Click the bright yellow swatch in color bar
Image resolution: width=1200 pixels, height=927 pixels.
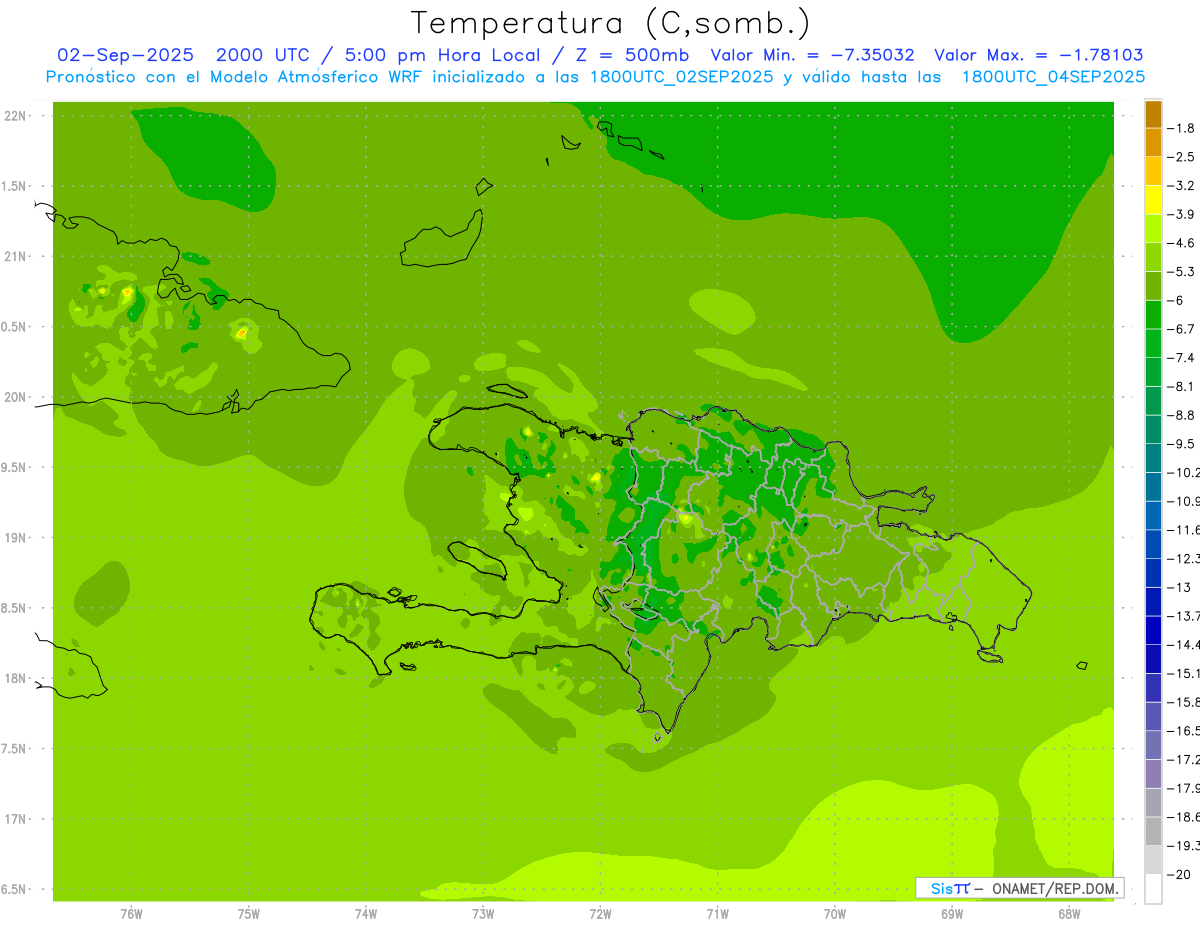pyautogui.click(x=1153, y=200)
